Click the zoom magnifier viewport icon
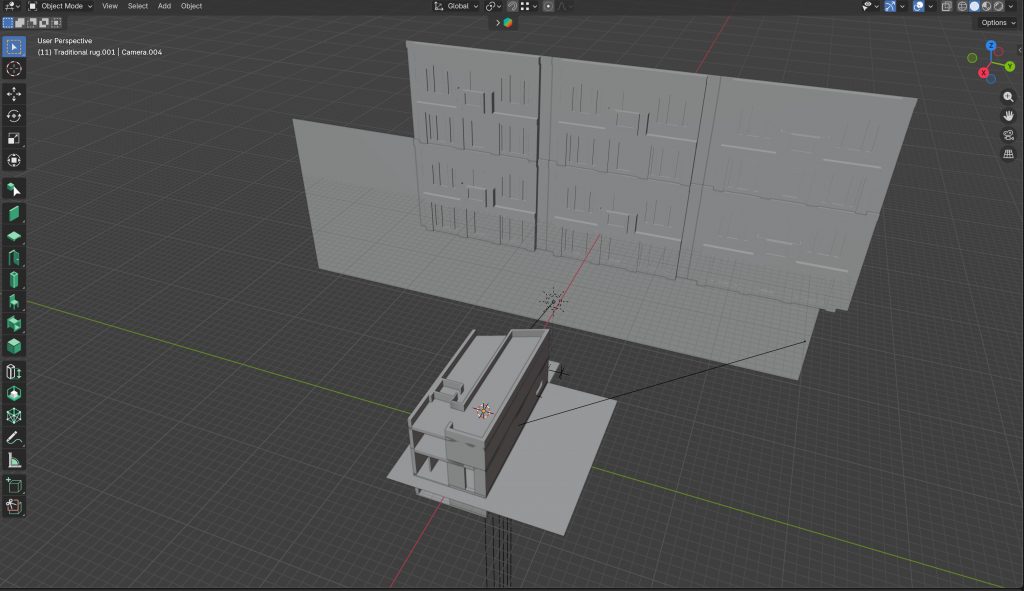Image resolution: width=1024 pixels, height=591 pixels. tap(1008, 97)
